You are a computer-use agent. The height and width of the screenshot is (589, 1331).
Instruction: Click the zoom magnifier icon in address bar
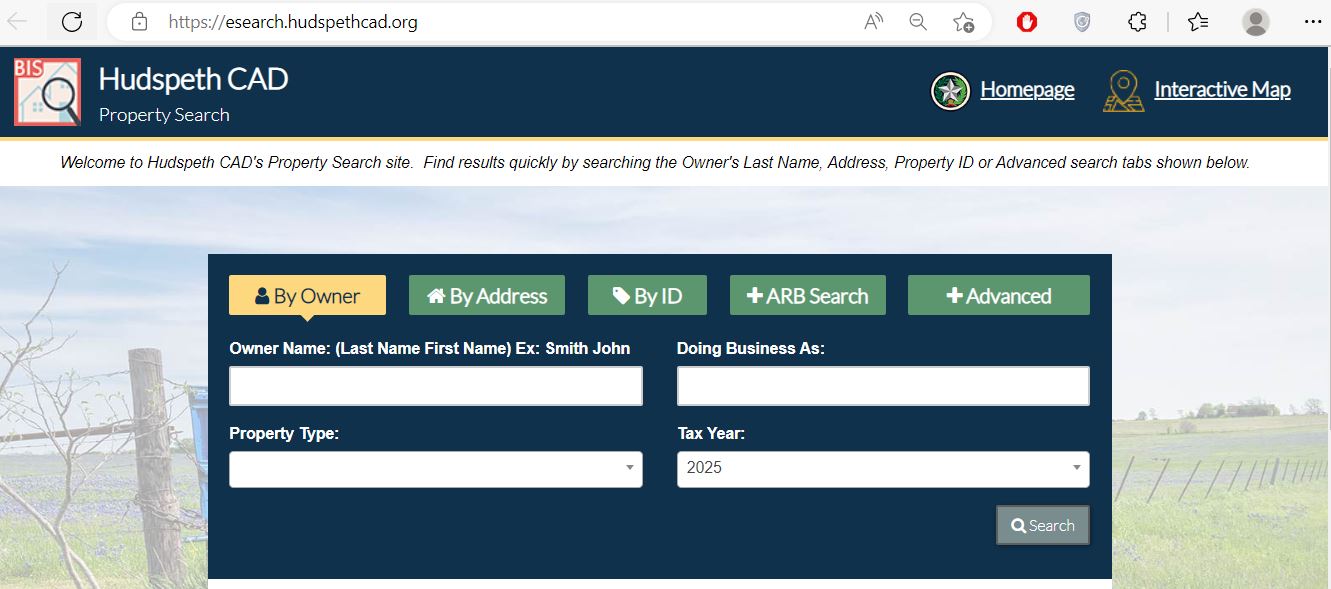tap(918, 22)
